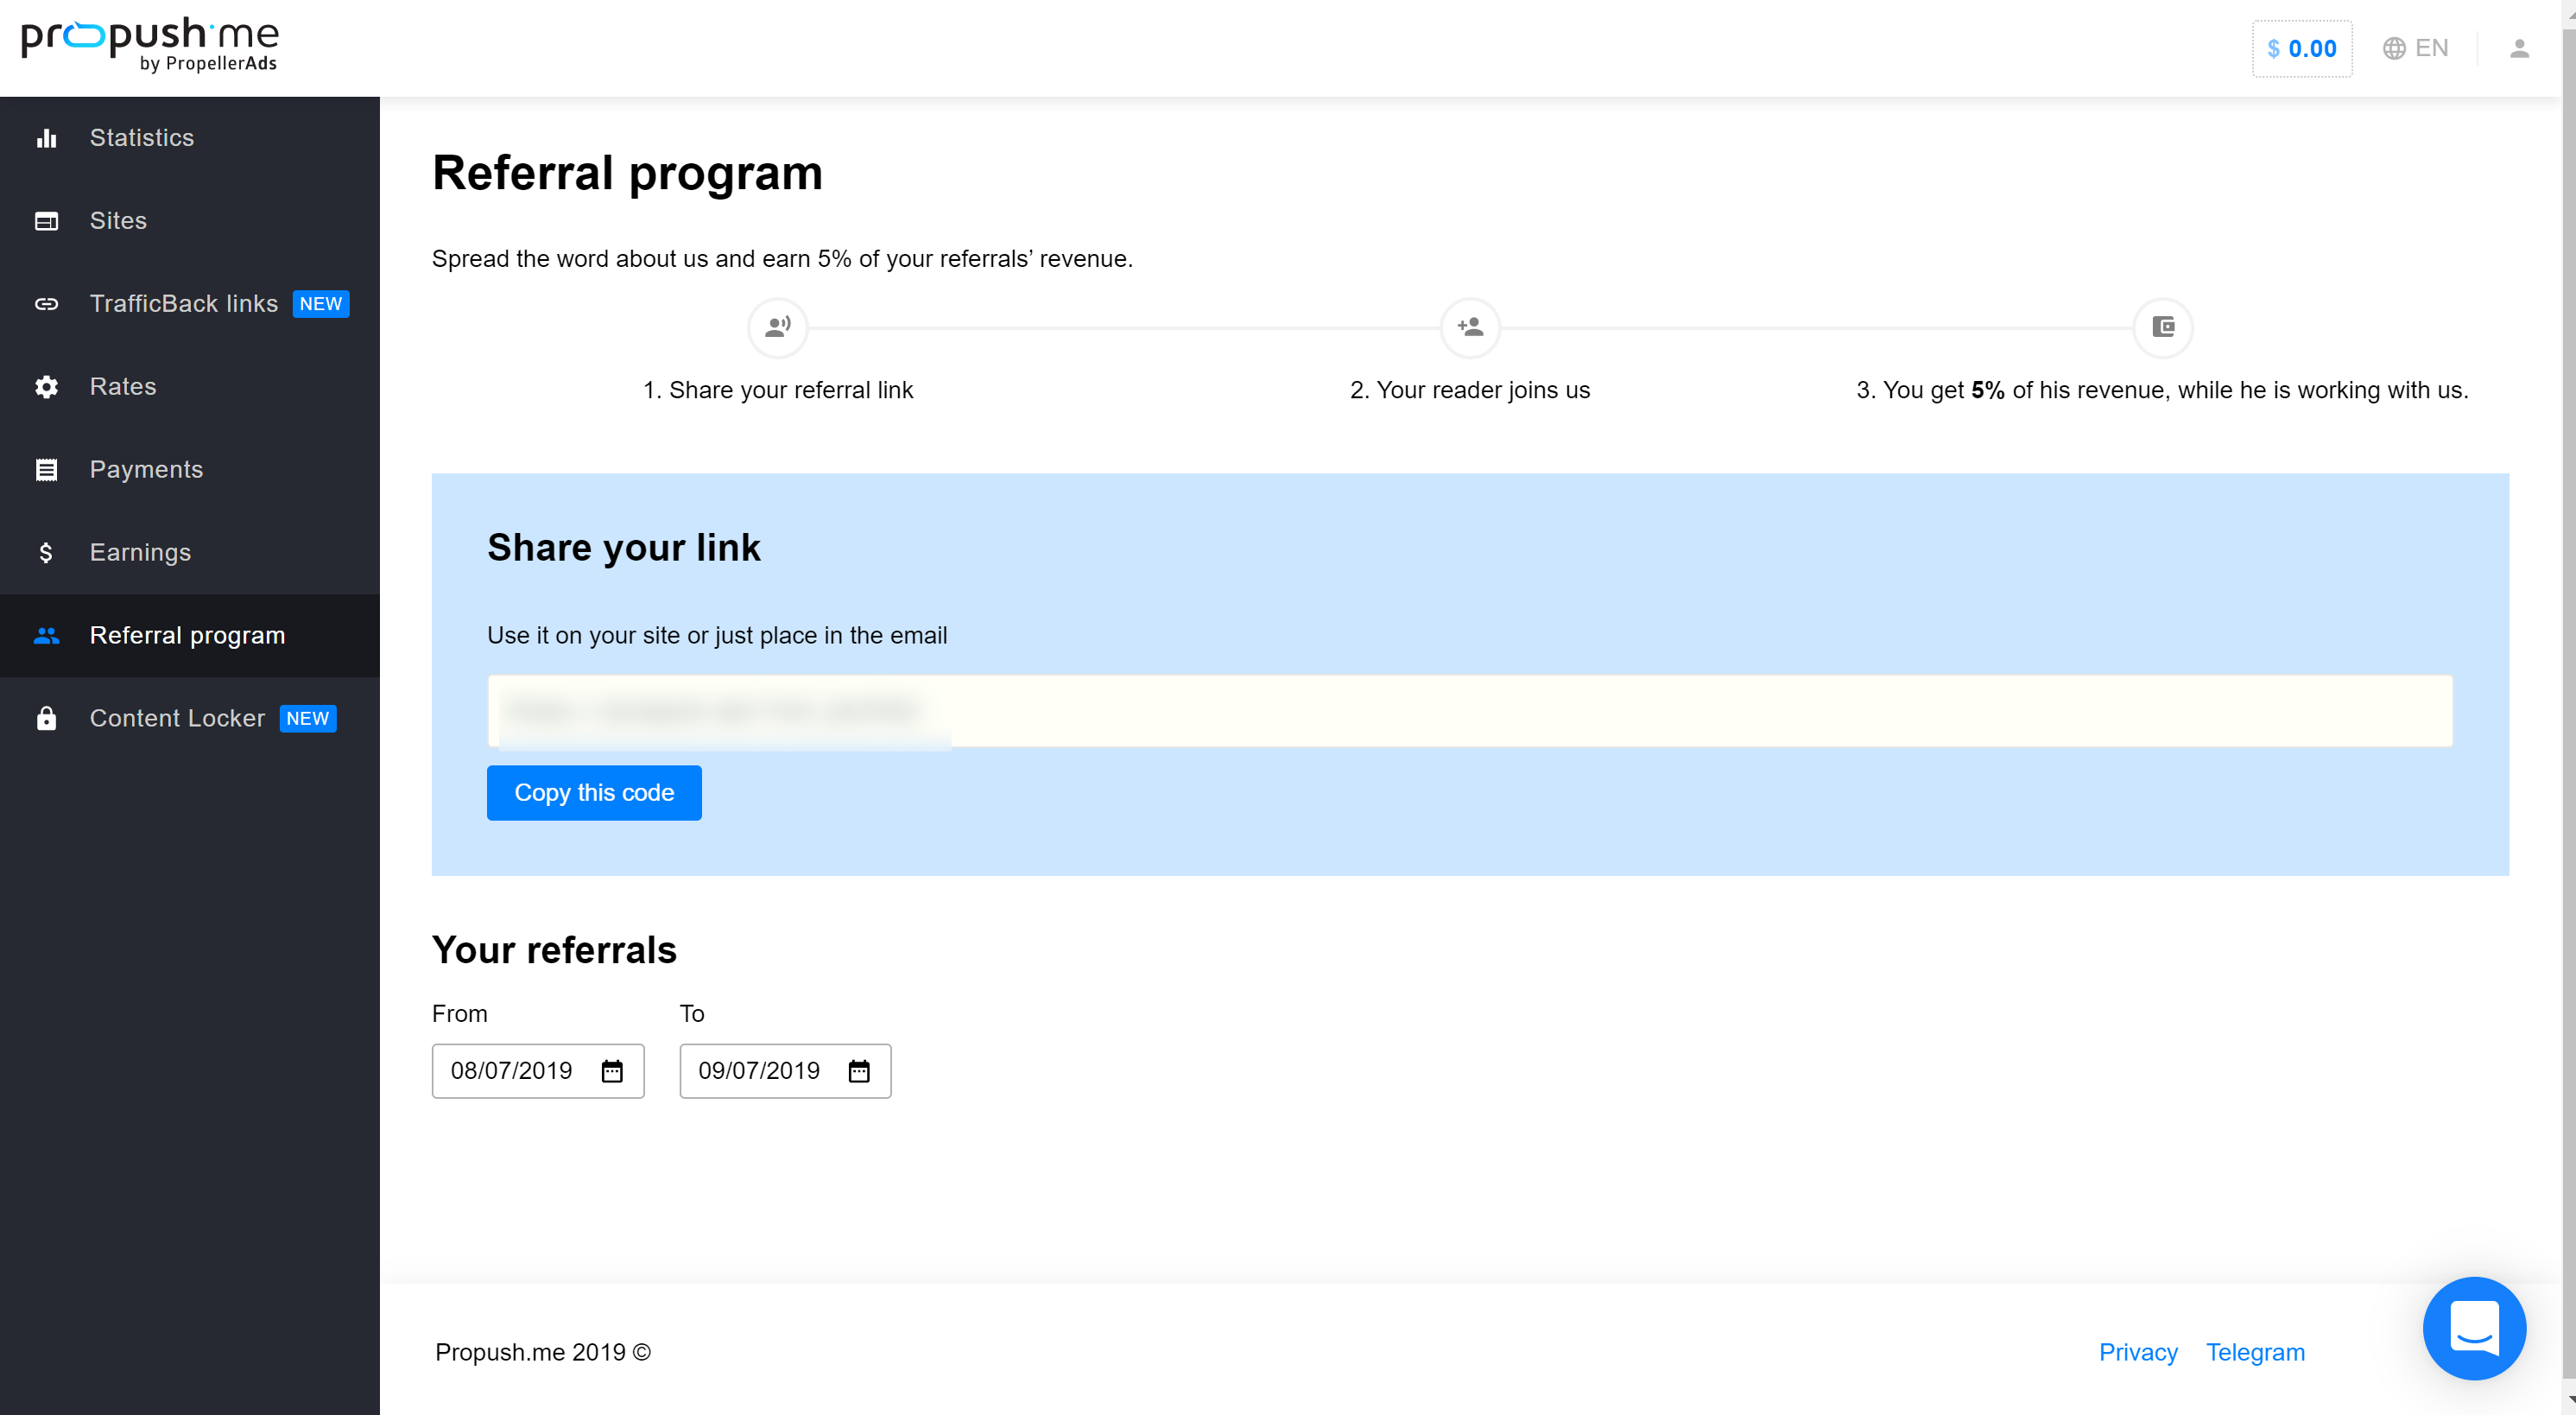Open the Statistics menu item
Image resolution: width=2576 pixels, height=1415 pixels.
click(190, 138)
